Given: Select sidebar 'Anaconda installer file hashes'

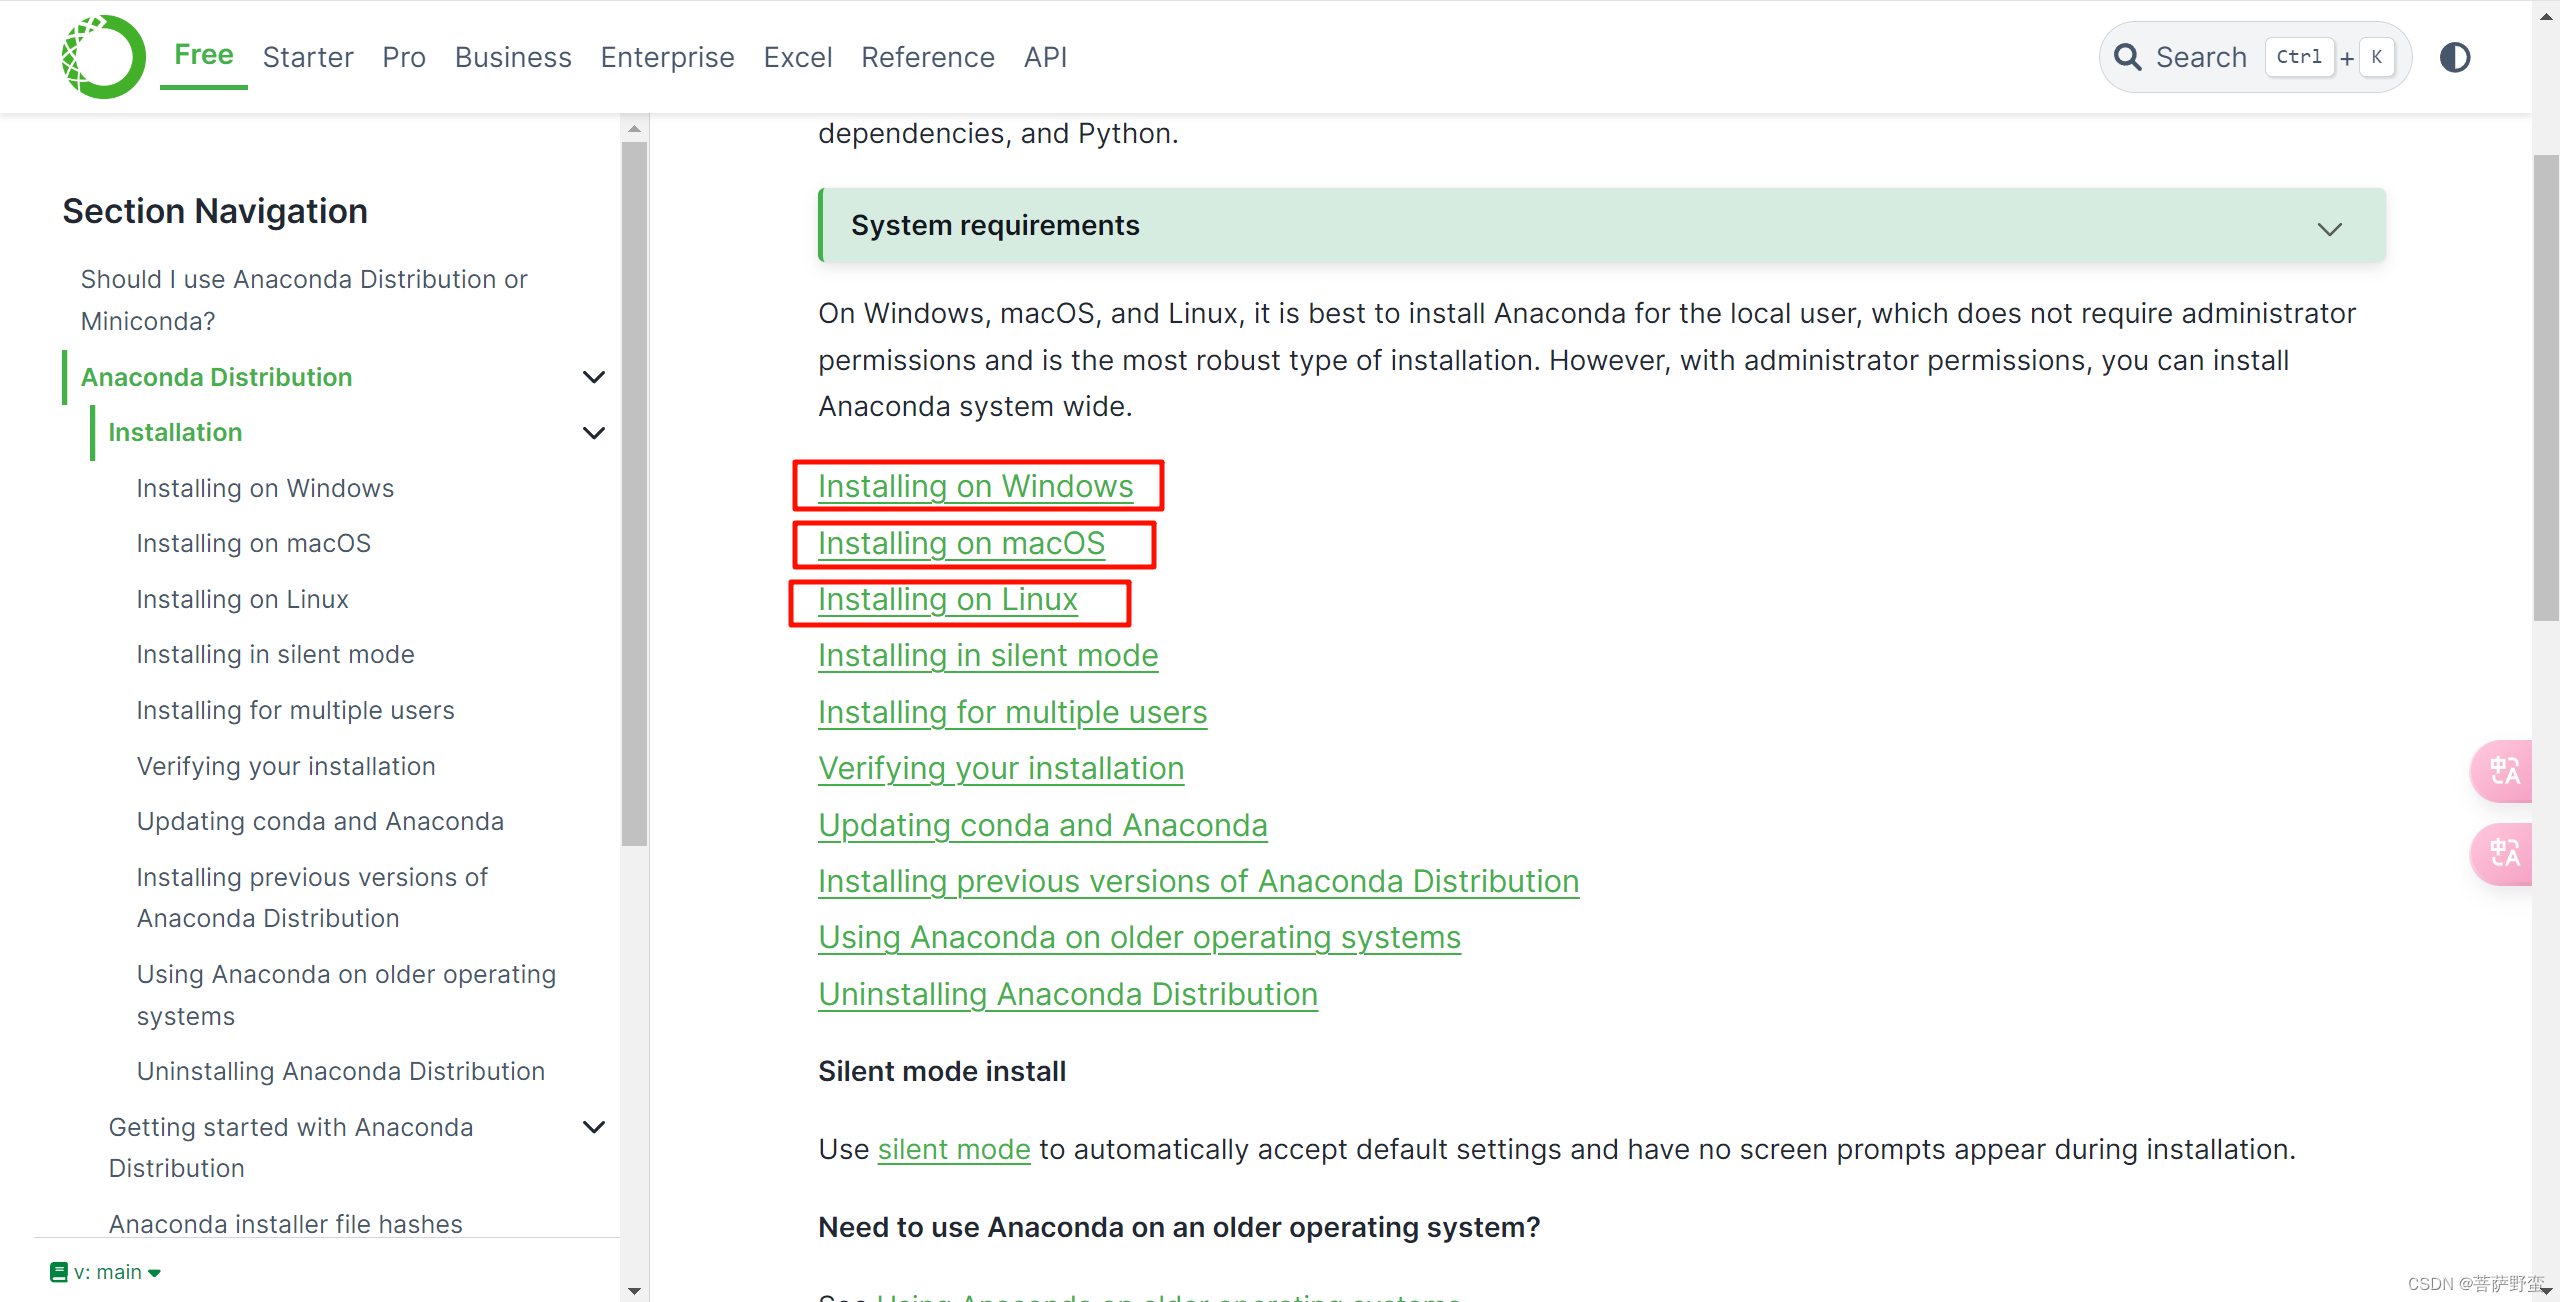Looking at the screenshot, I should [x=285, y=1224].
